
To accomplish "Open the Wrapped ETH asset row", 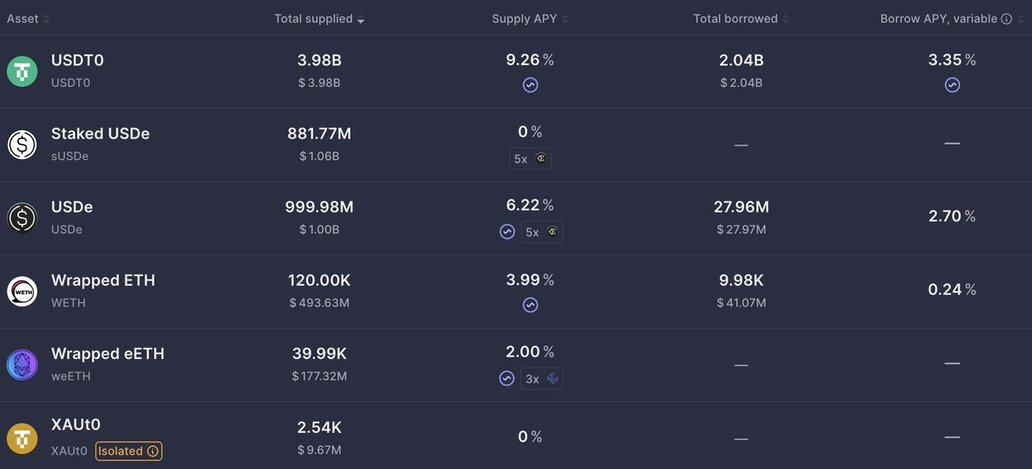I will pyautogui.click(x=516, y=291).
